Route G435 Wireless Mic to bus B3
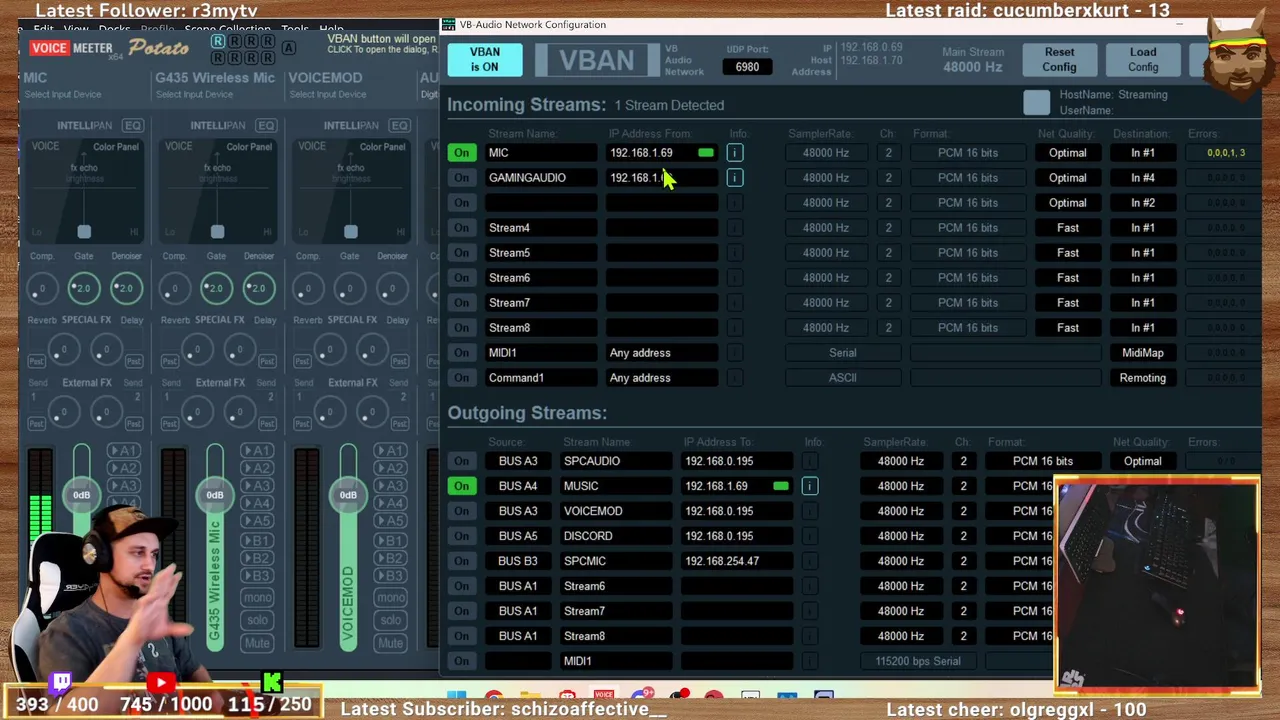This screenshot has height=720, width=1280. [x=257, y=577]
